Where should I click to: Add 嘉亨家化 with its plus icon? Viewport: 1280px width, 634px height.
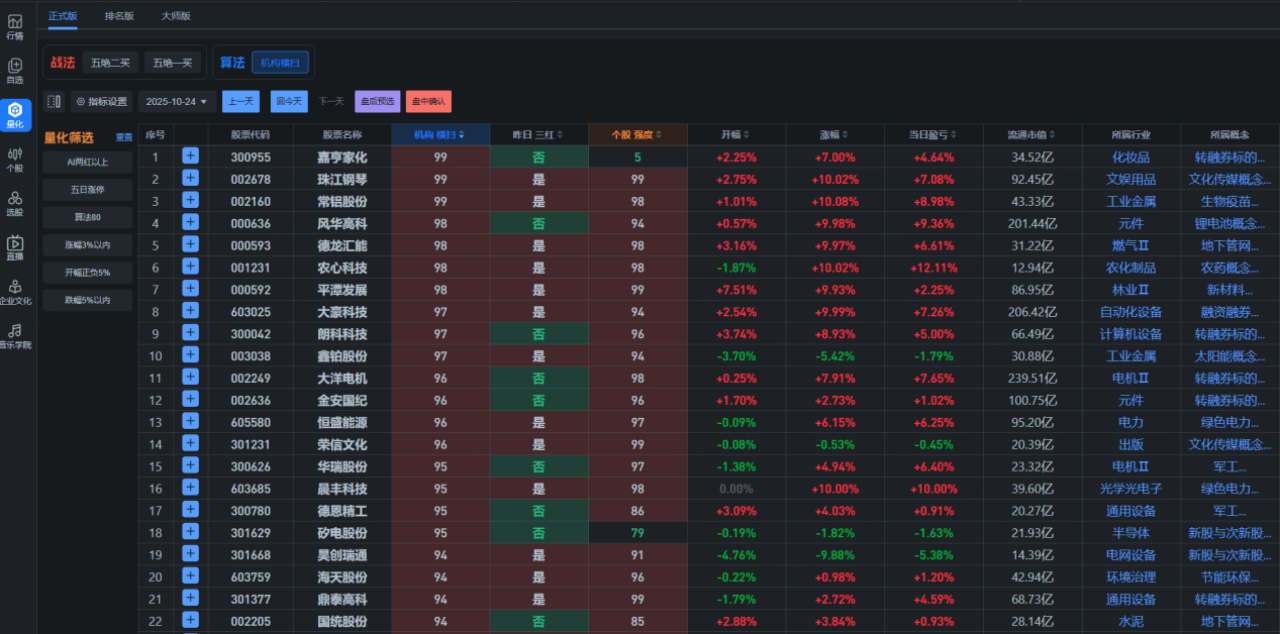[x=190, y=156]
